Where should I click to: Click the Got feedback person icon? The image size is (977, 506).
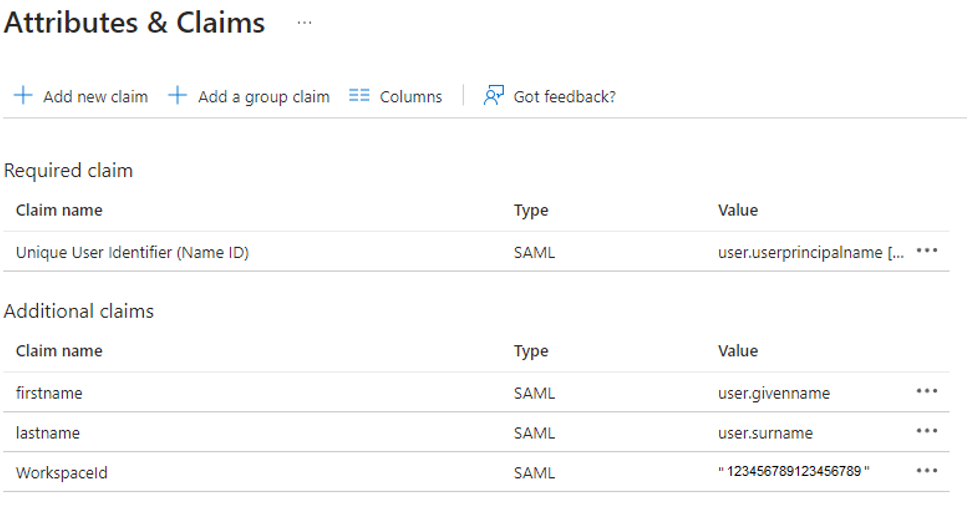(493, 96)
